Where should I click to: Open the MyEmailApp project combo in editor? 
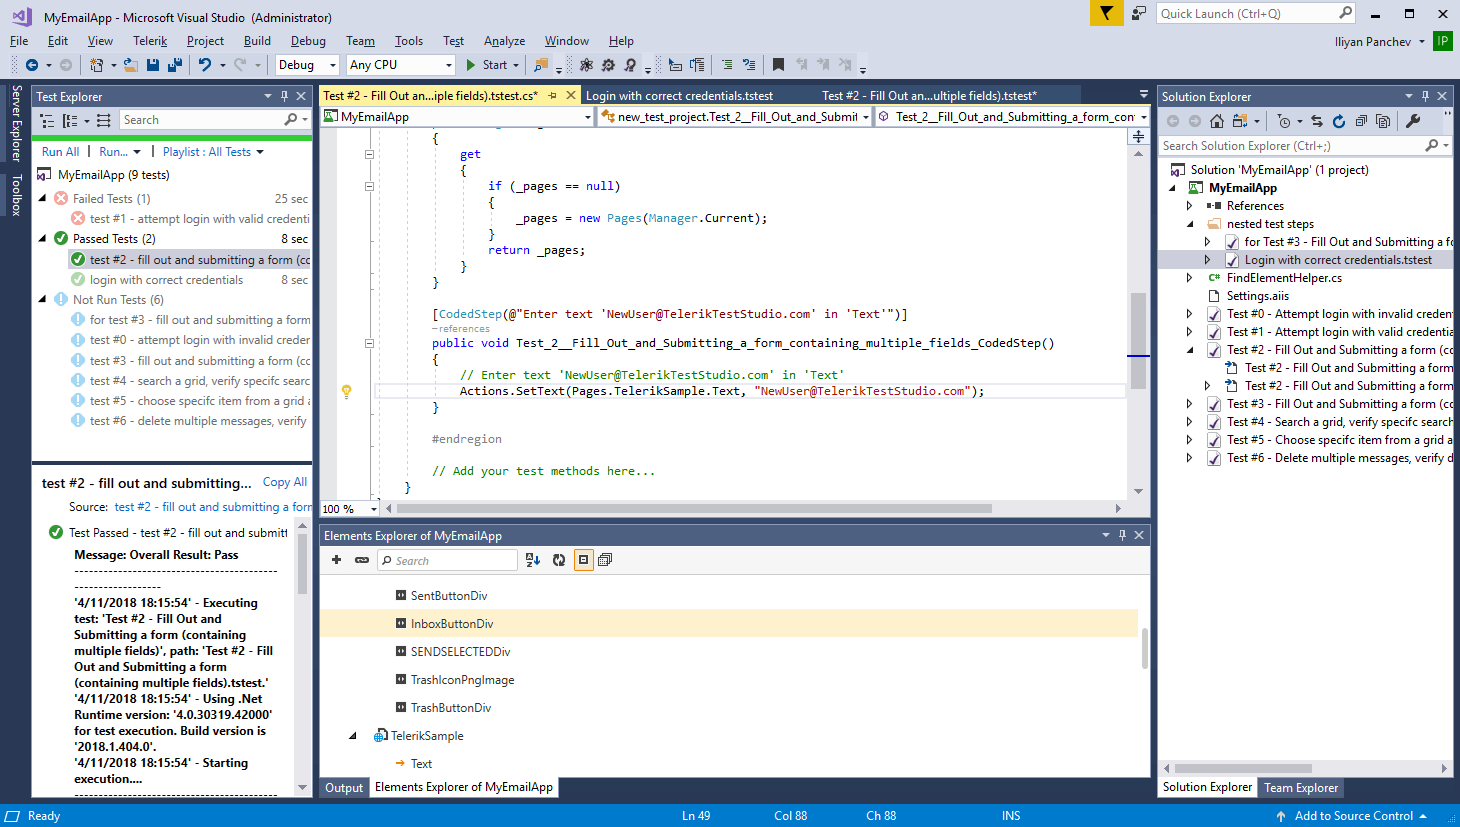pos(458,117)
